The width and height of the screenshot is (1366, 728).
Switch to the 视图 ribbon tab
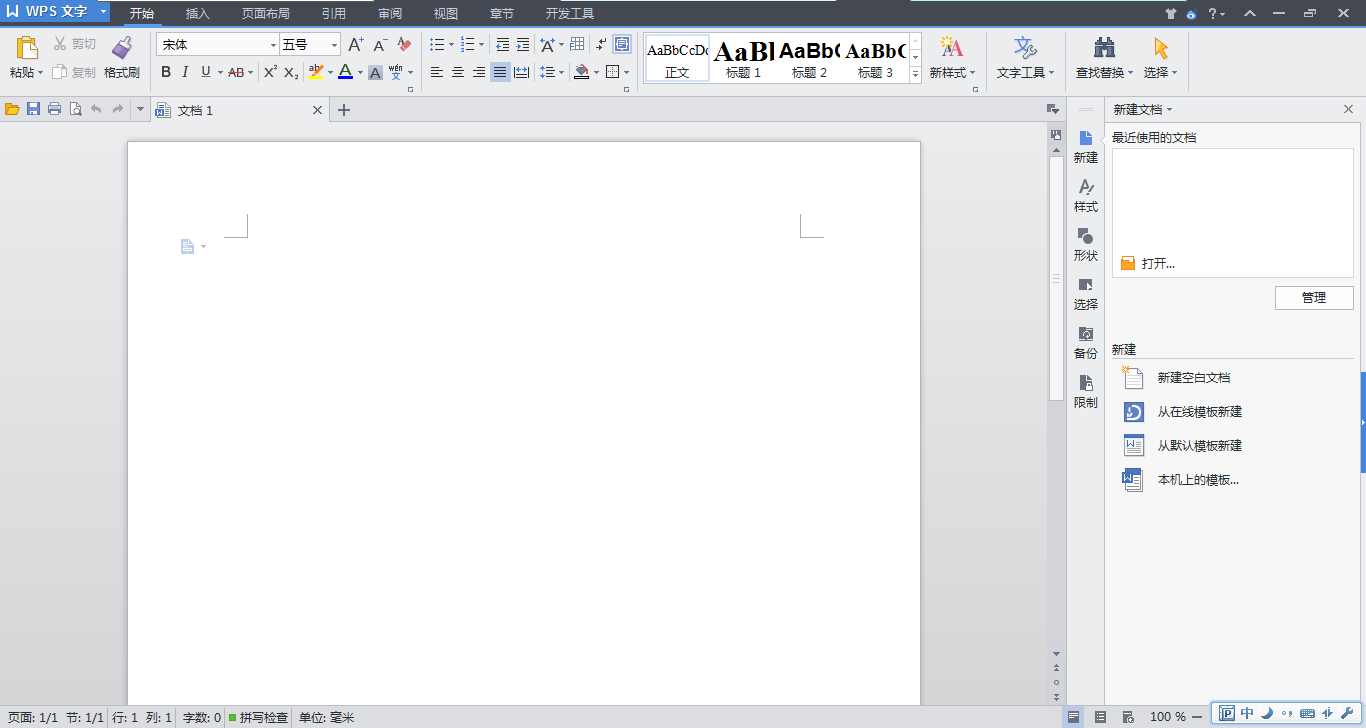(446, 14)
